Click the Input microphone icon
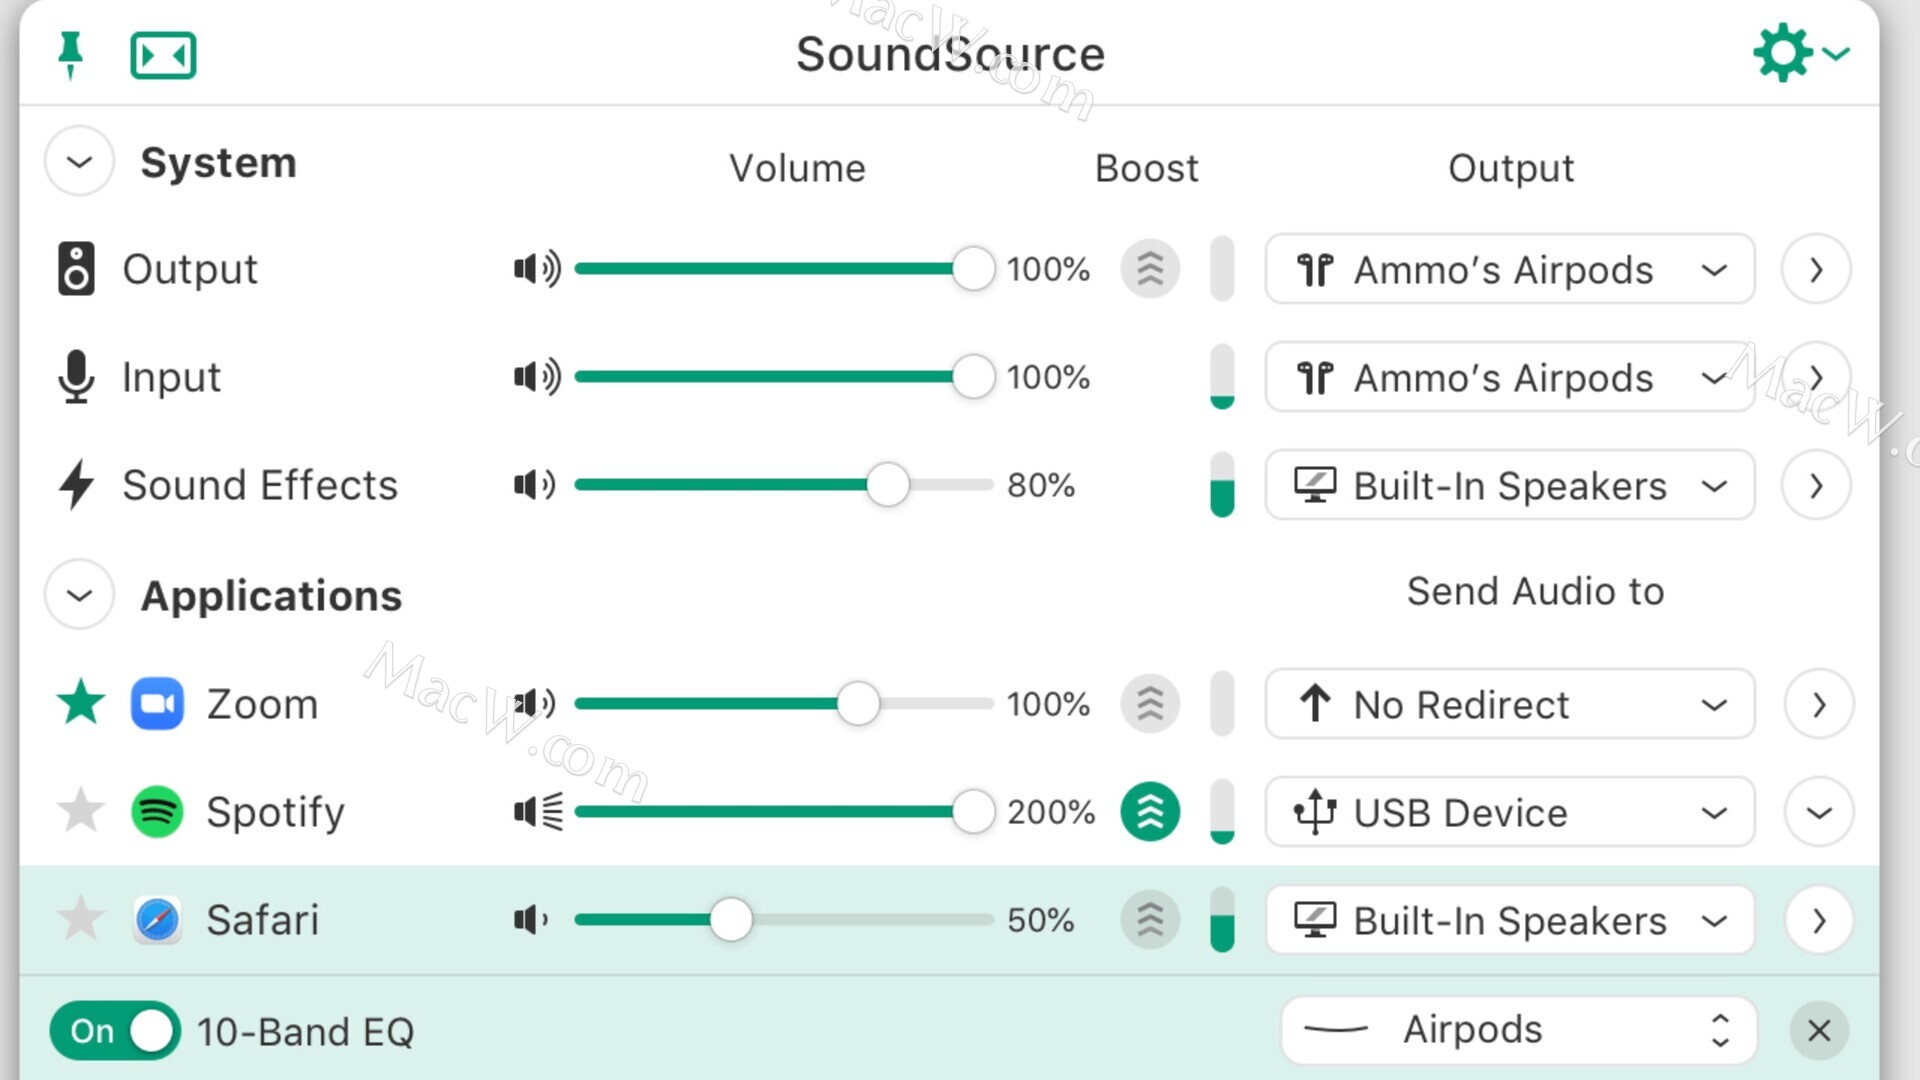Image resolution: width=1920 pixels, height=1080 pixels. point(76,376)
